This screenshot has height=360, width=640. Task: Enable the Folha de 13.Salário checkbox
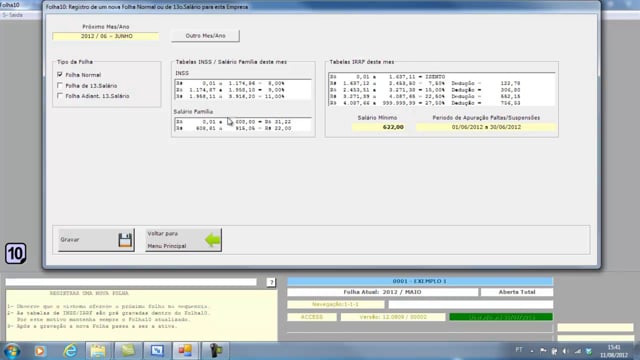point(60,85)
